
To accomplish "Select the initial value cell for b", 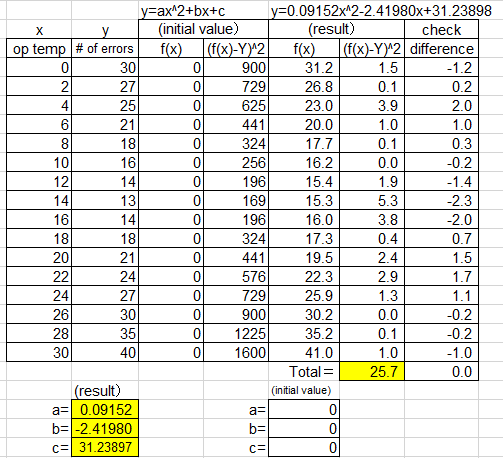I will click(x=304, y=428).
